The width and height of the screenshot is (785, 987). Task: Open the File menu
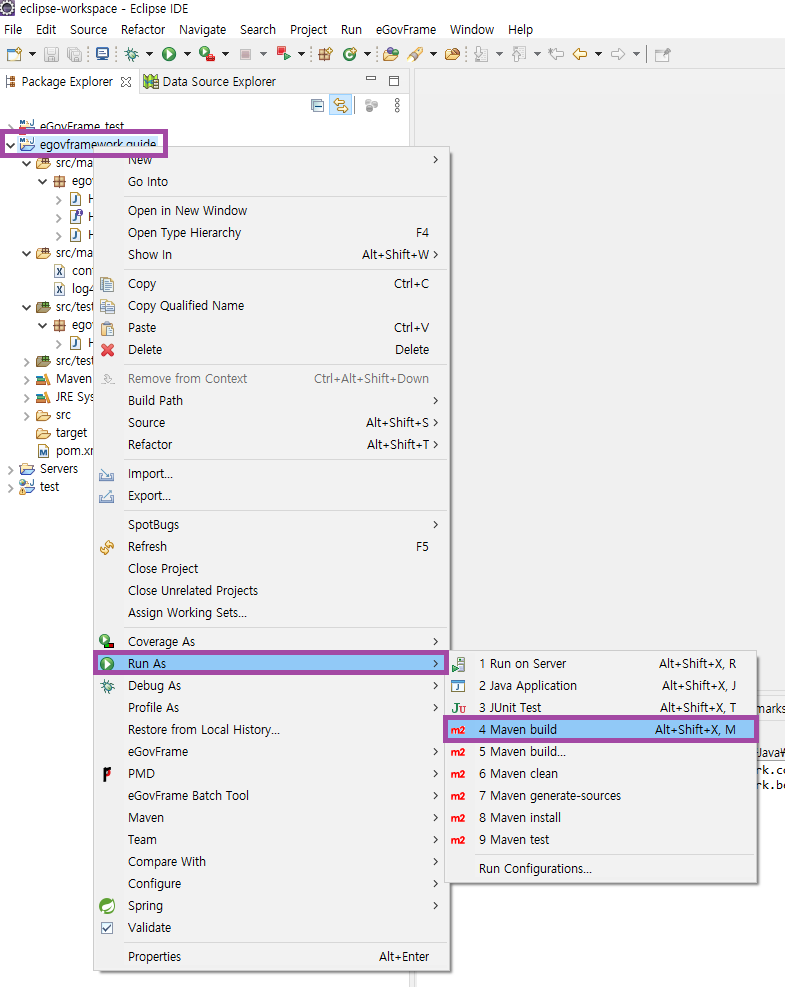point(13,30)
